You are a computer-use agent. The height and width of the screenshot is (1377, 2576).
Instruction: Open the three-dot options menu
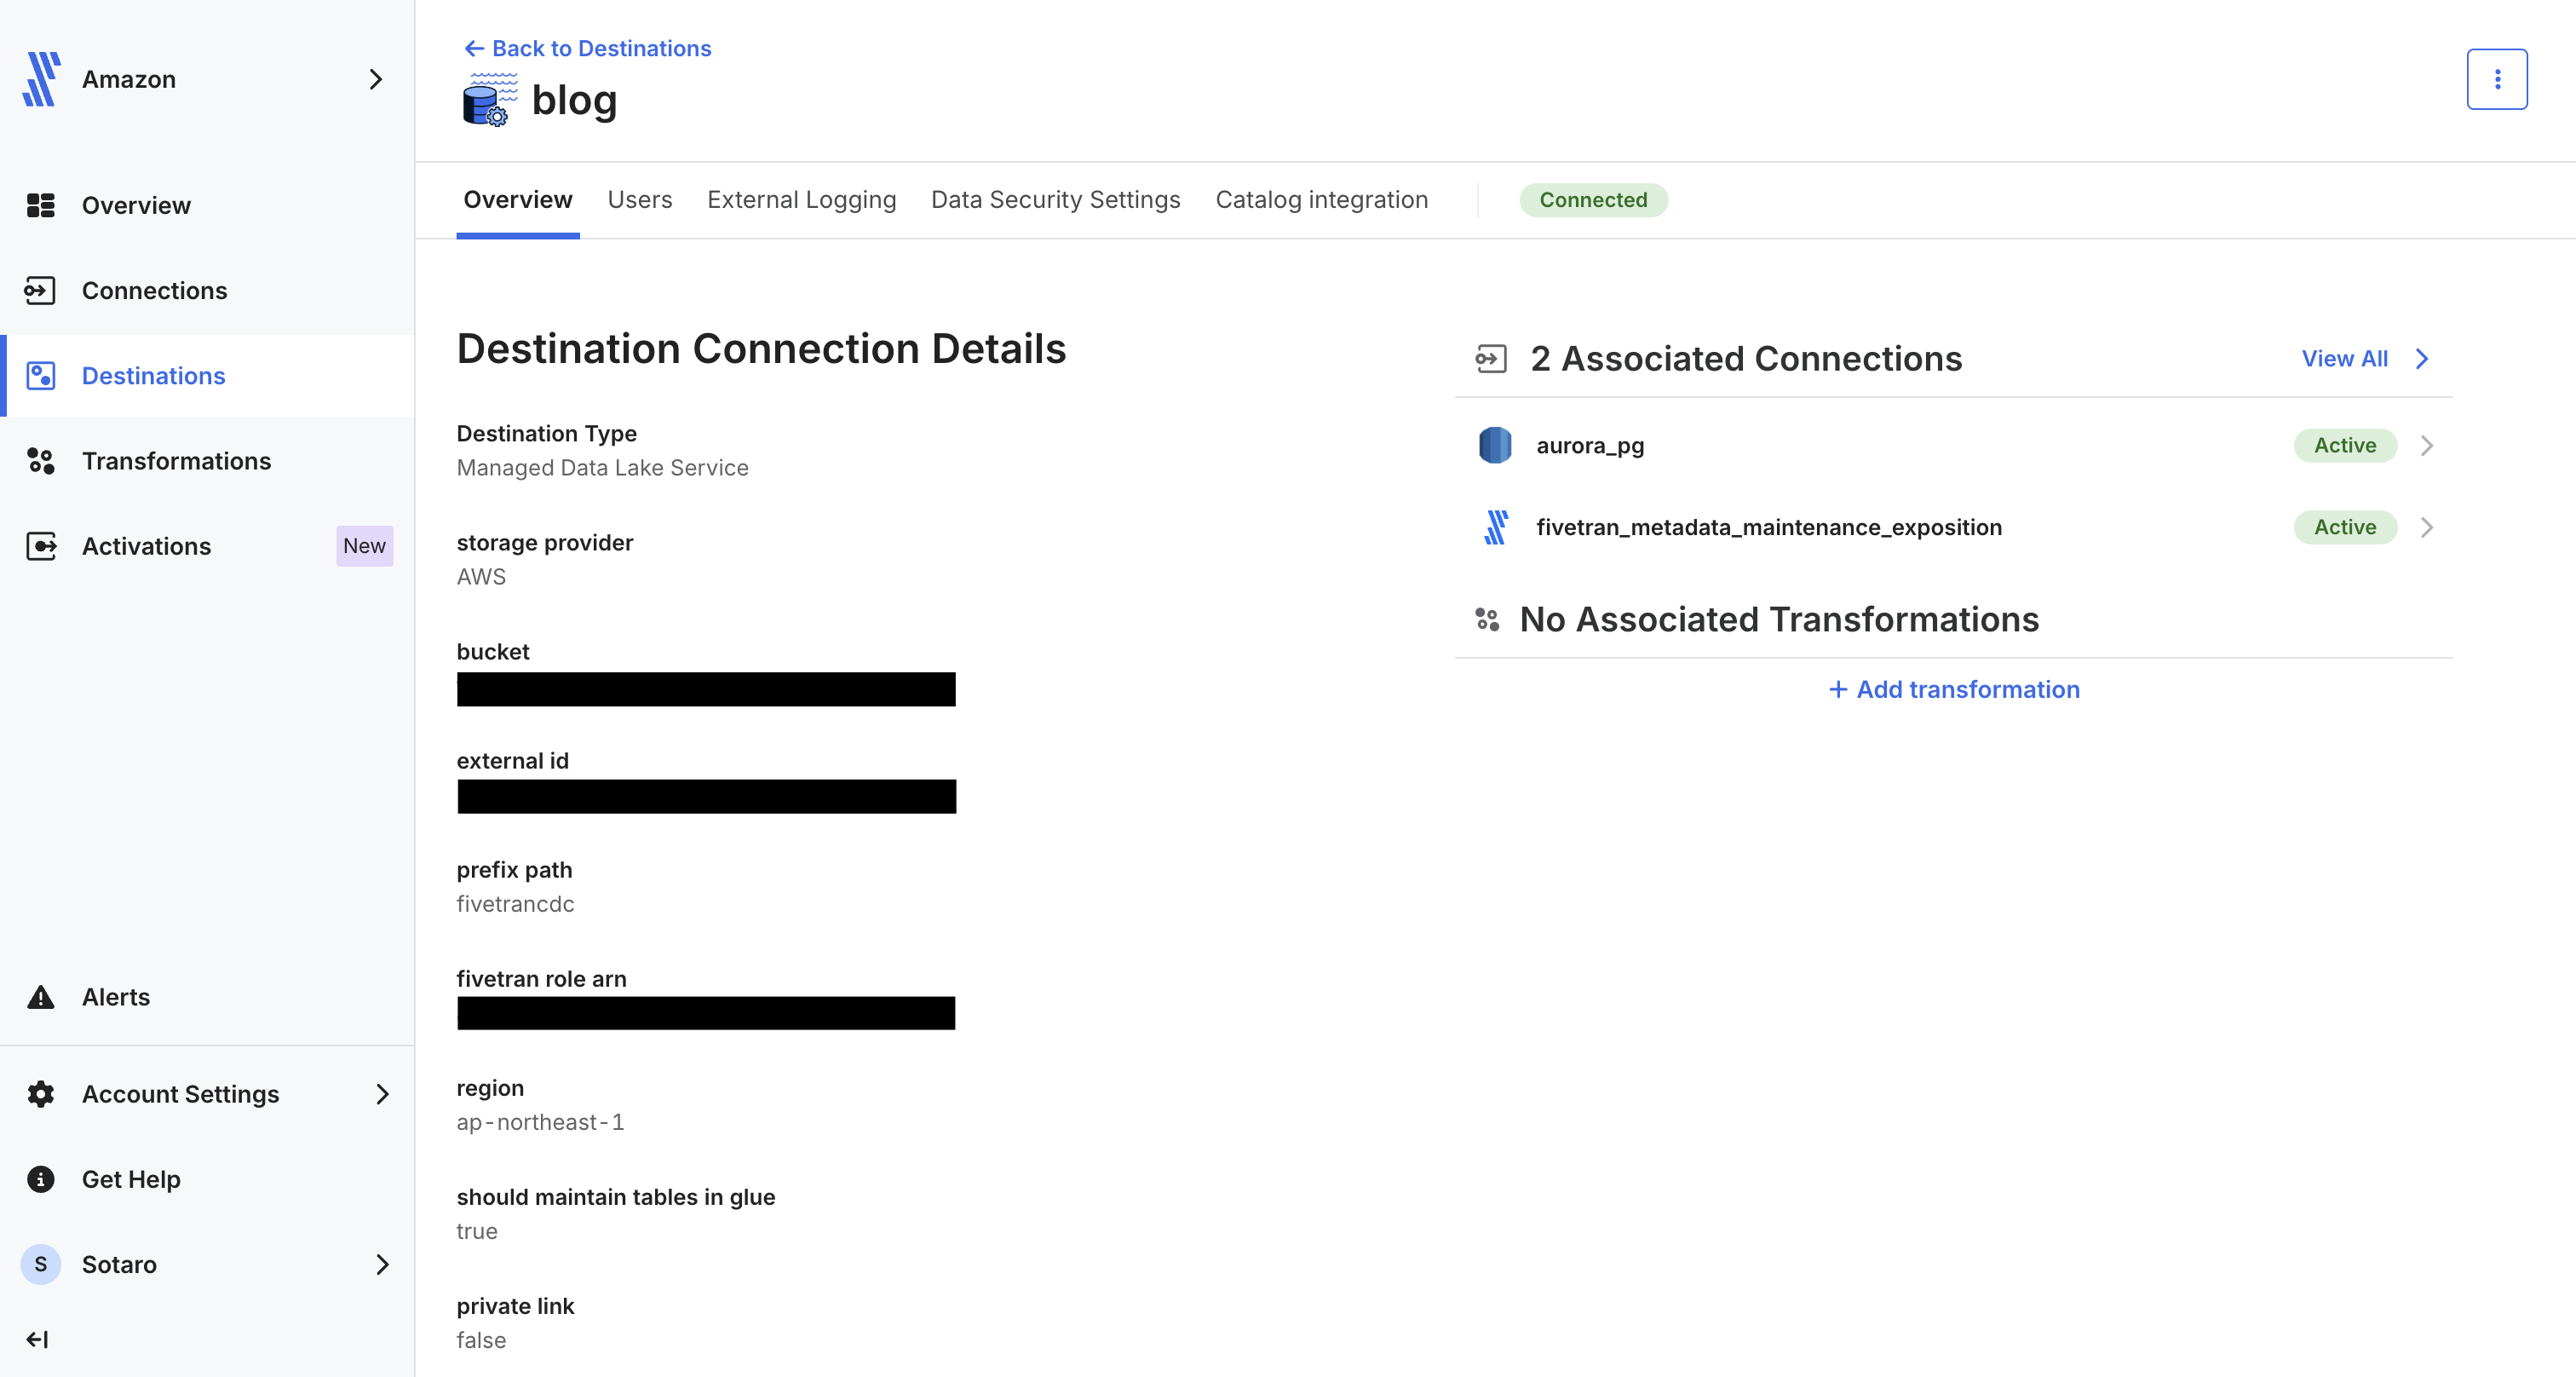pos(2496,79)
